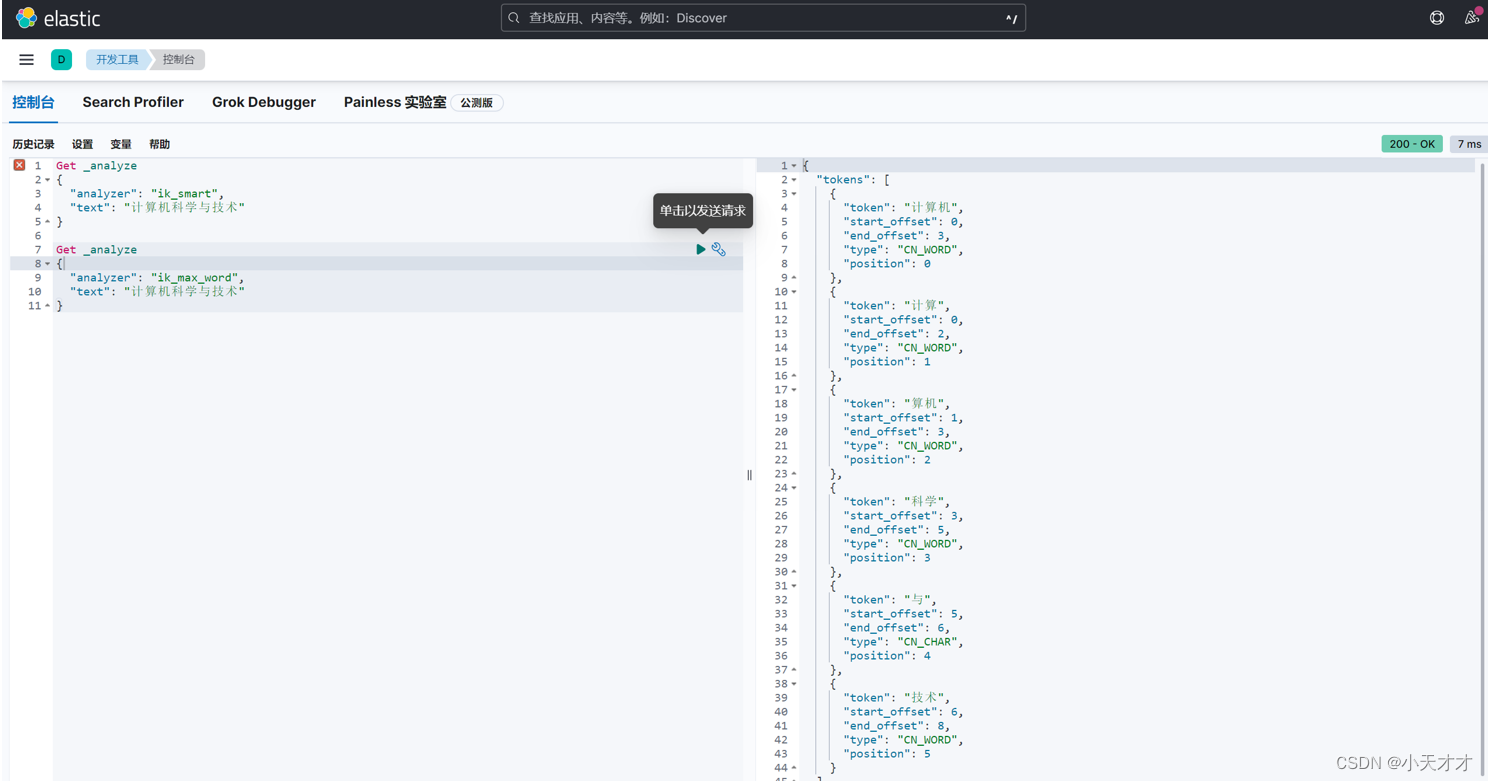
Task: Collapse the 计算机 token object at line 3
Action: point(794,194)
